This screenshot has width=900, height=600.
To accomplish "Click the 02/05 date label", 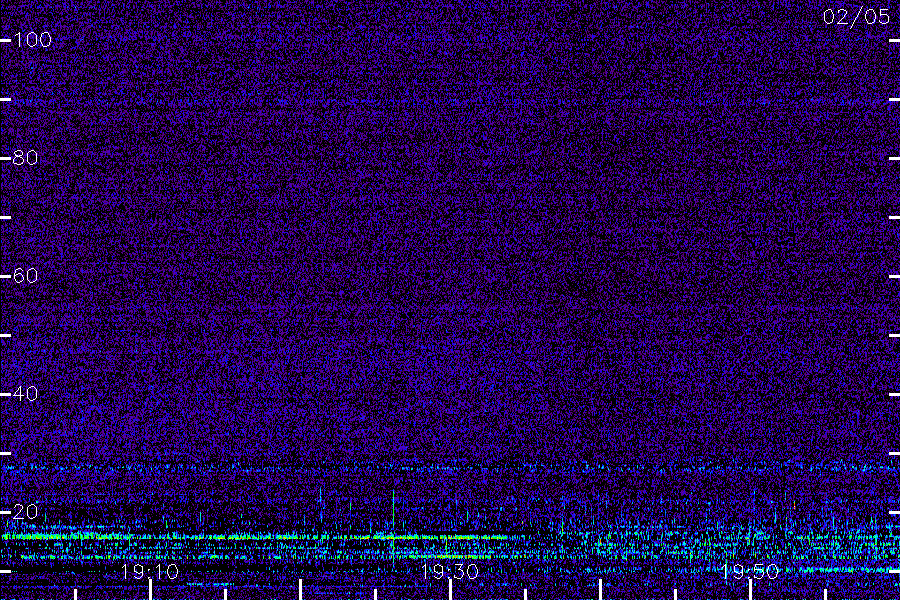I will pyautogui.click(x=856, y=17).
